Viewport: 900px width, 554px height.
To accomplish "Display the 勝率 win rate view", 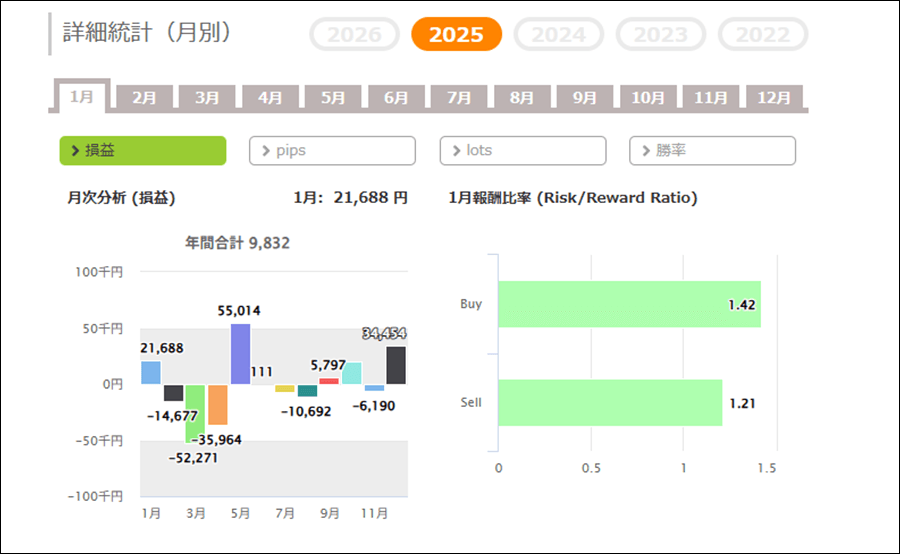I will point(712,151).
